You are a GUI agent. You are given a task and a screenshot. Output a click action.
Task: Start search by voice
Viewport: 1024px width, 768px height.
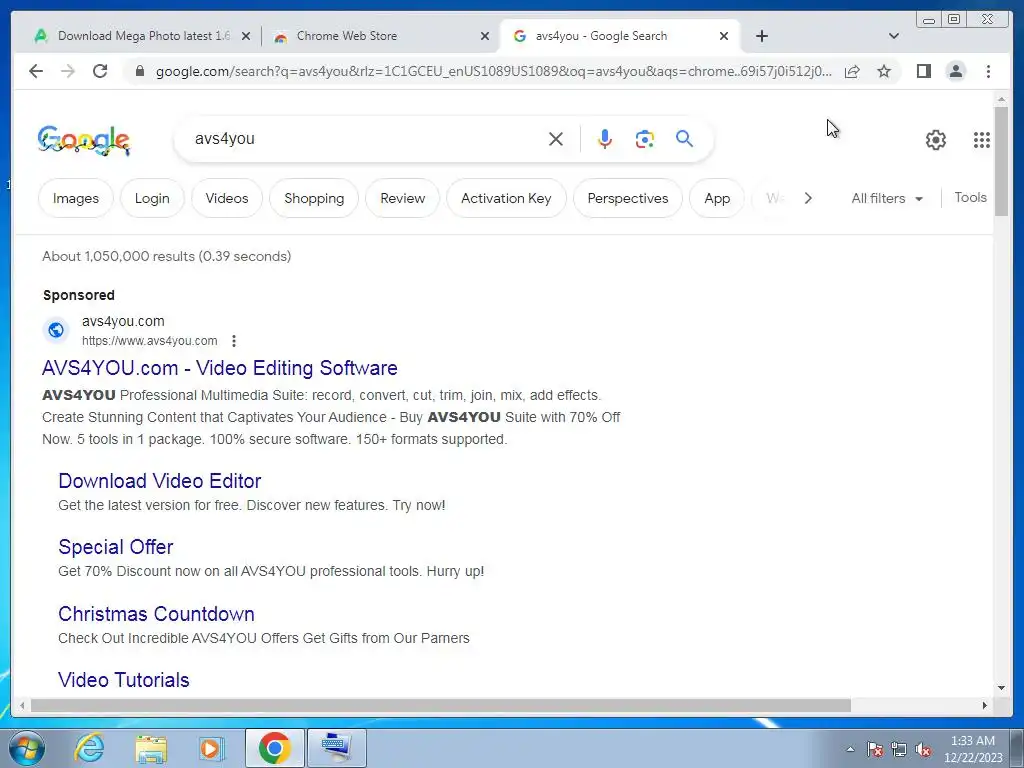605,139
